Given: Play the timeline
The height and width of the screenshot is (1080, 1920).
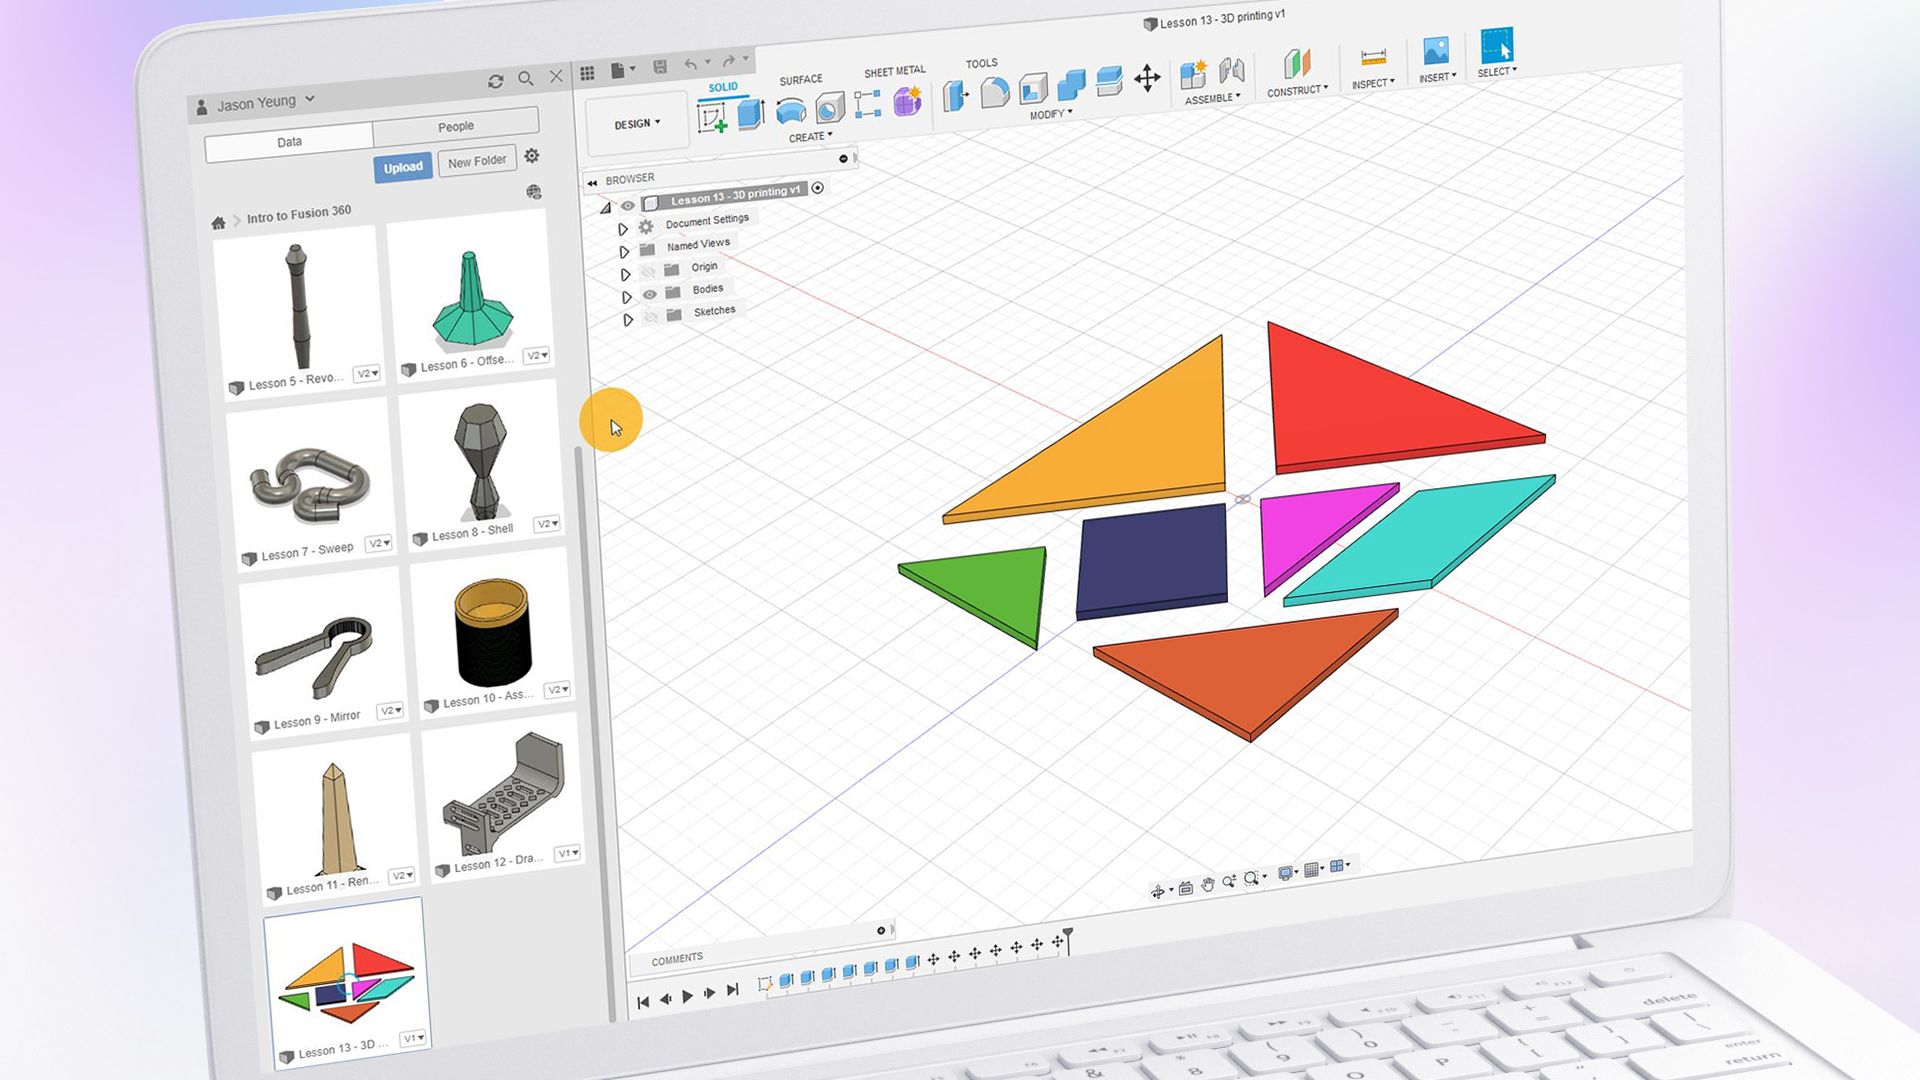Looking at the screenshot, I should 687,997.
